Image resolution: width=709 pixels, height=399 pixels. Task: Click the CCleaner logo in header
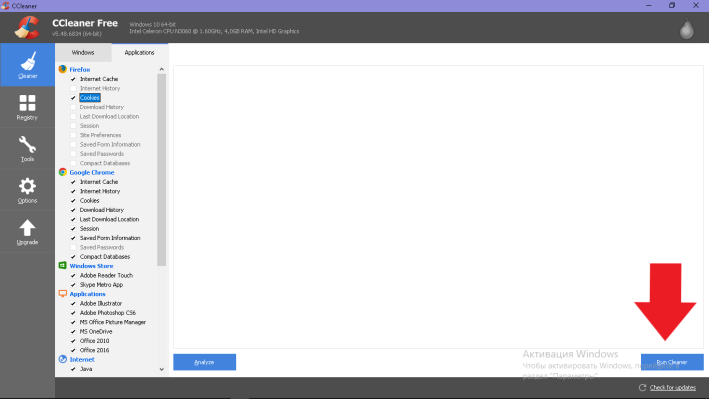coord(27,27)
